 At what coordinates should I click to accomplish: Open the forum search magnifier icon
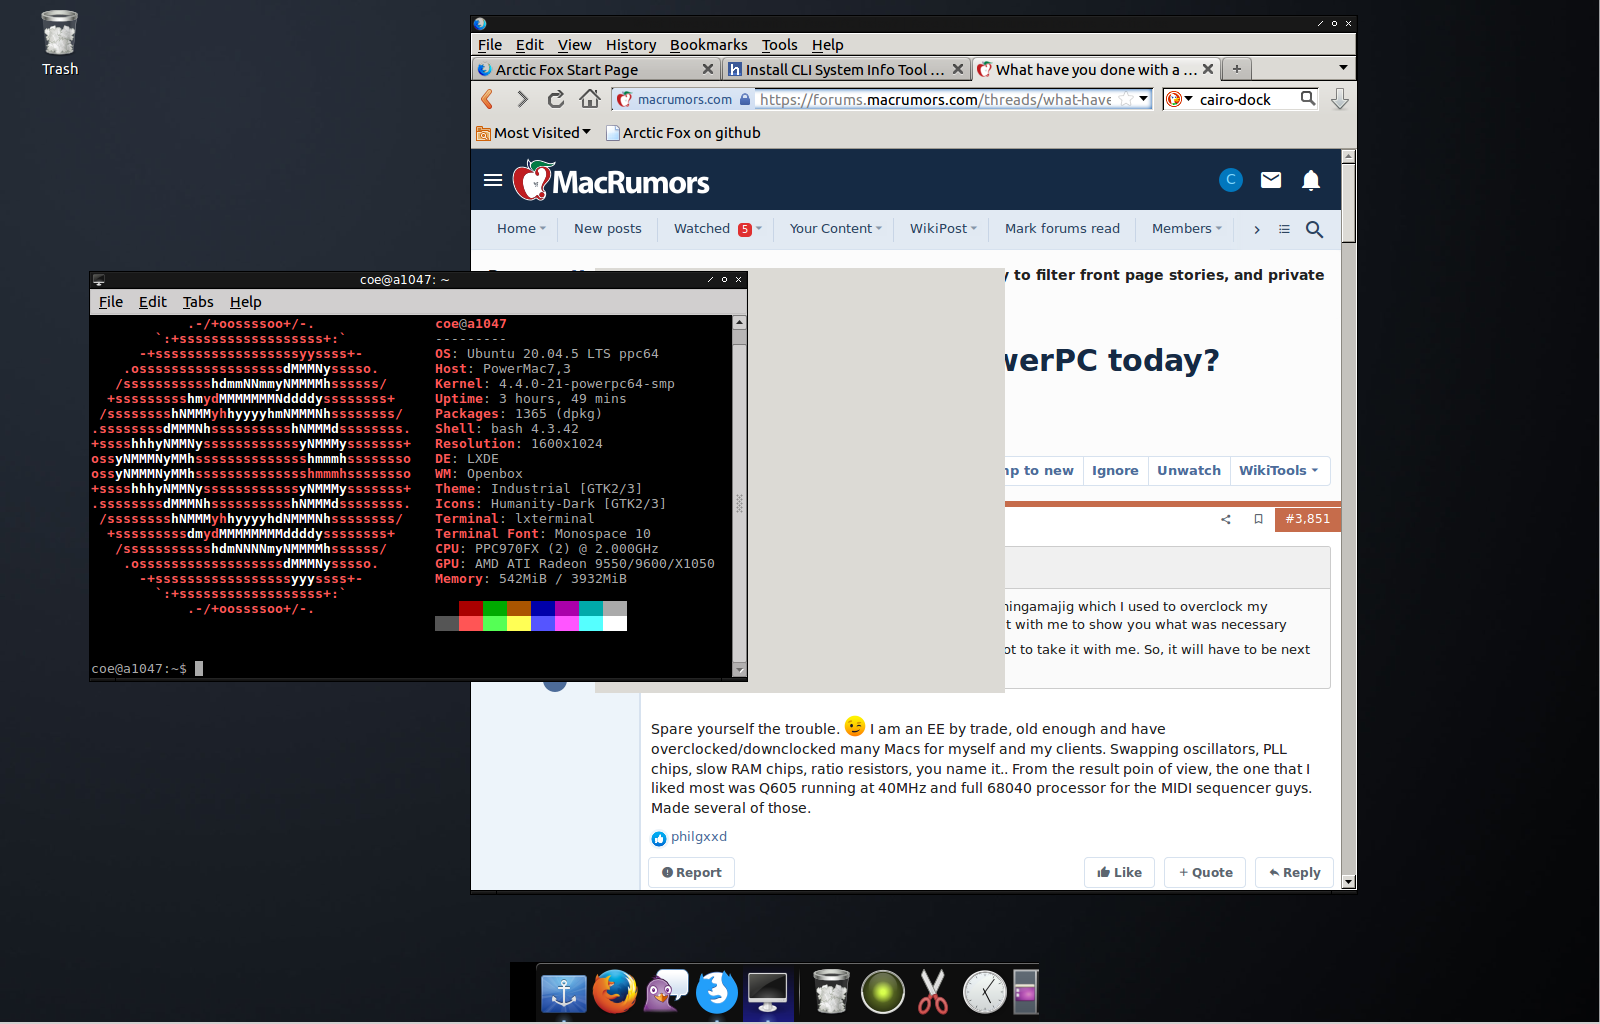[x=1315, y=229]
